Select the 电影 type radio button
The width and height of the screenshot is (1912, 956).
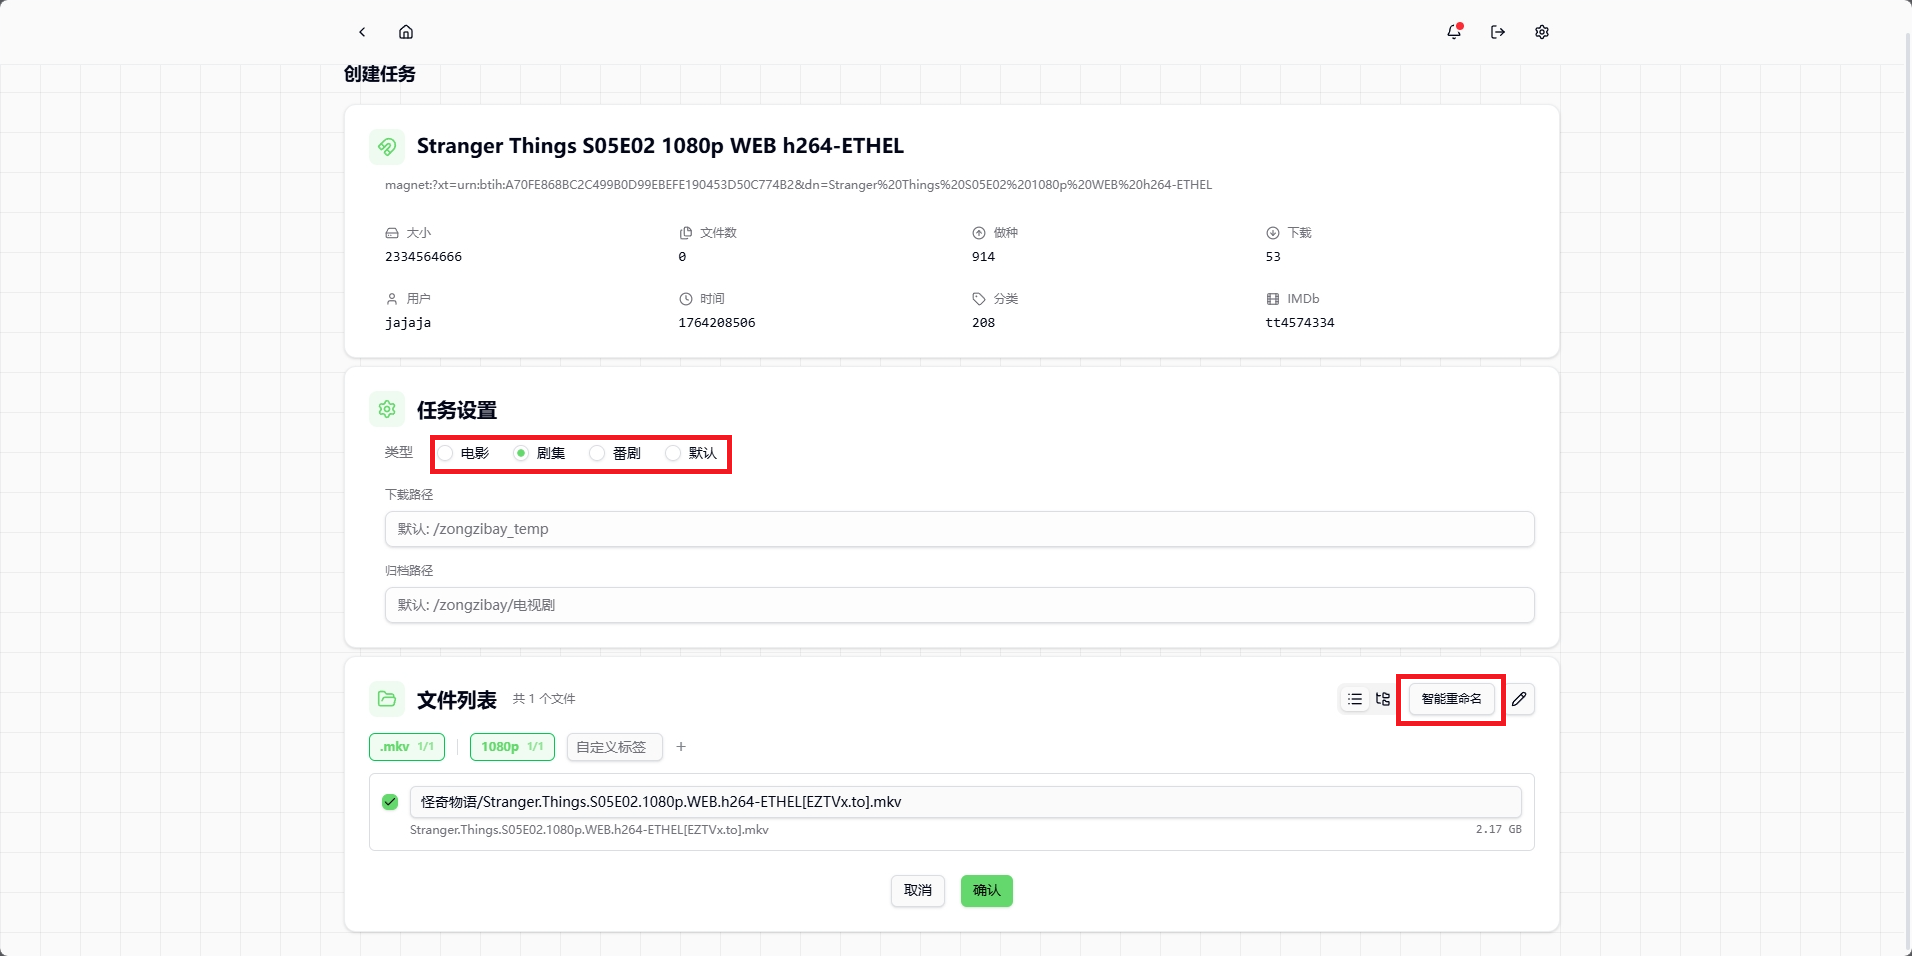pyautogui.click(x=446, y=453)
